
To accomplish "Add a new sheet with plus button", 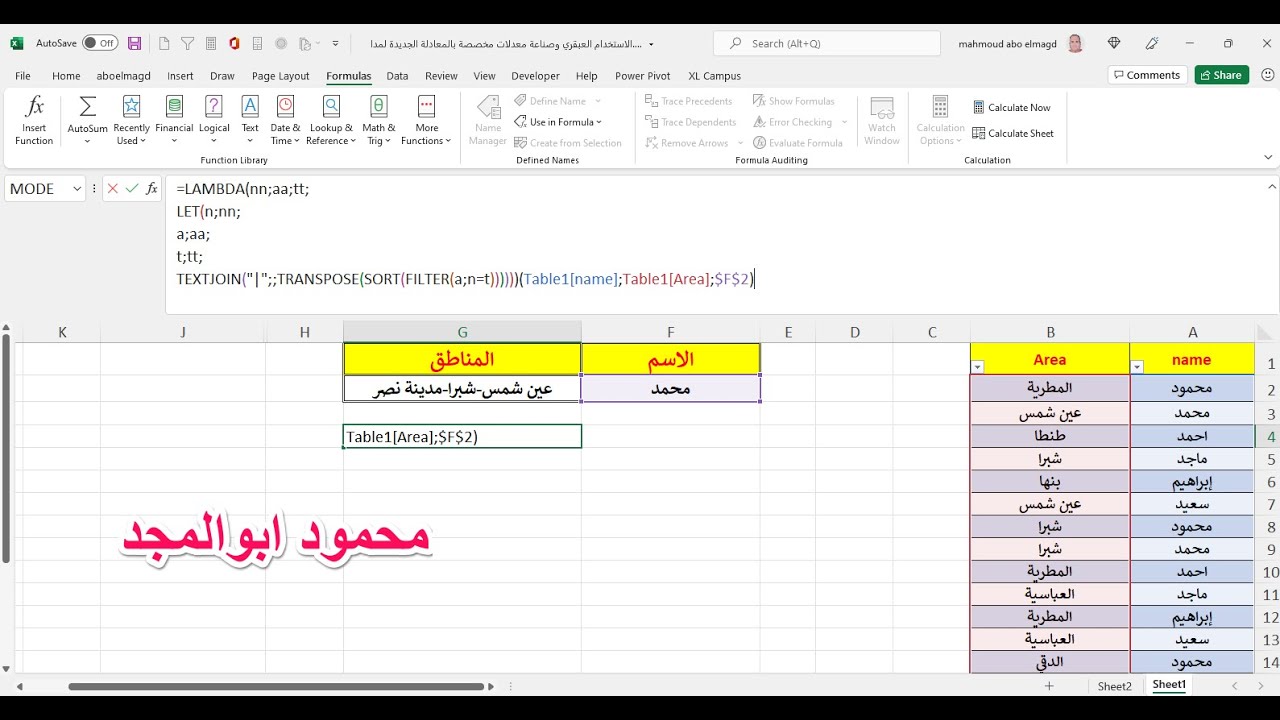I will tap(1049, 686).
